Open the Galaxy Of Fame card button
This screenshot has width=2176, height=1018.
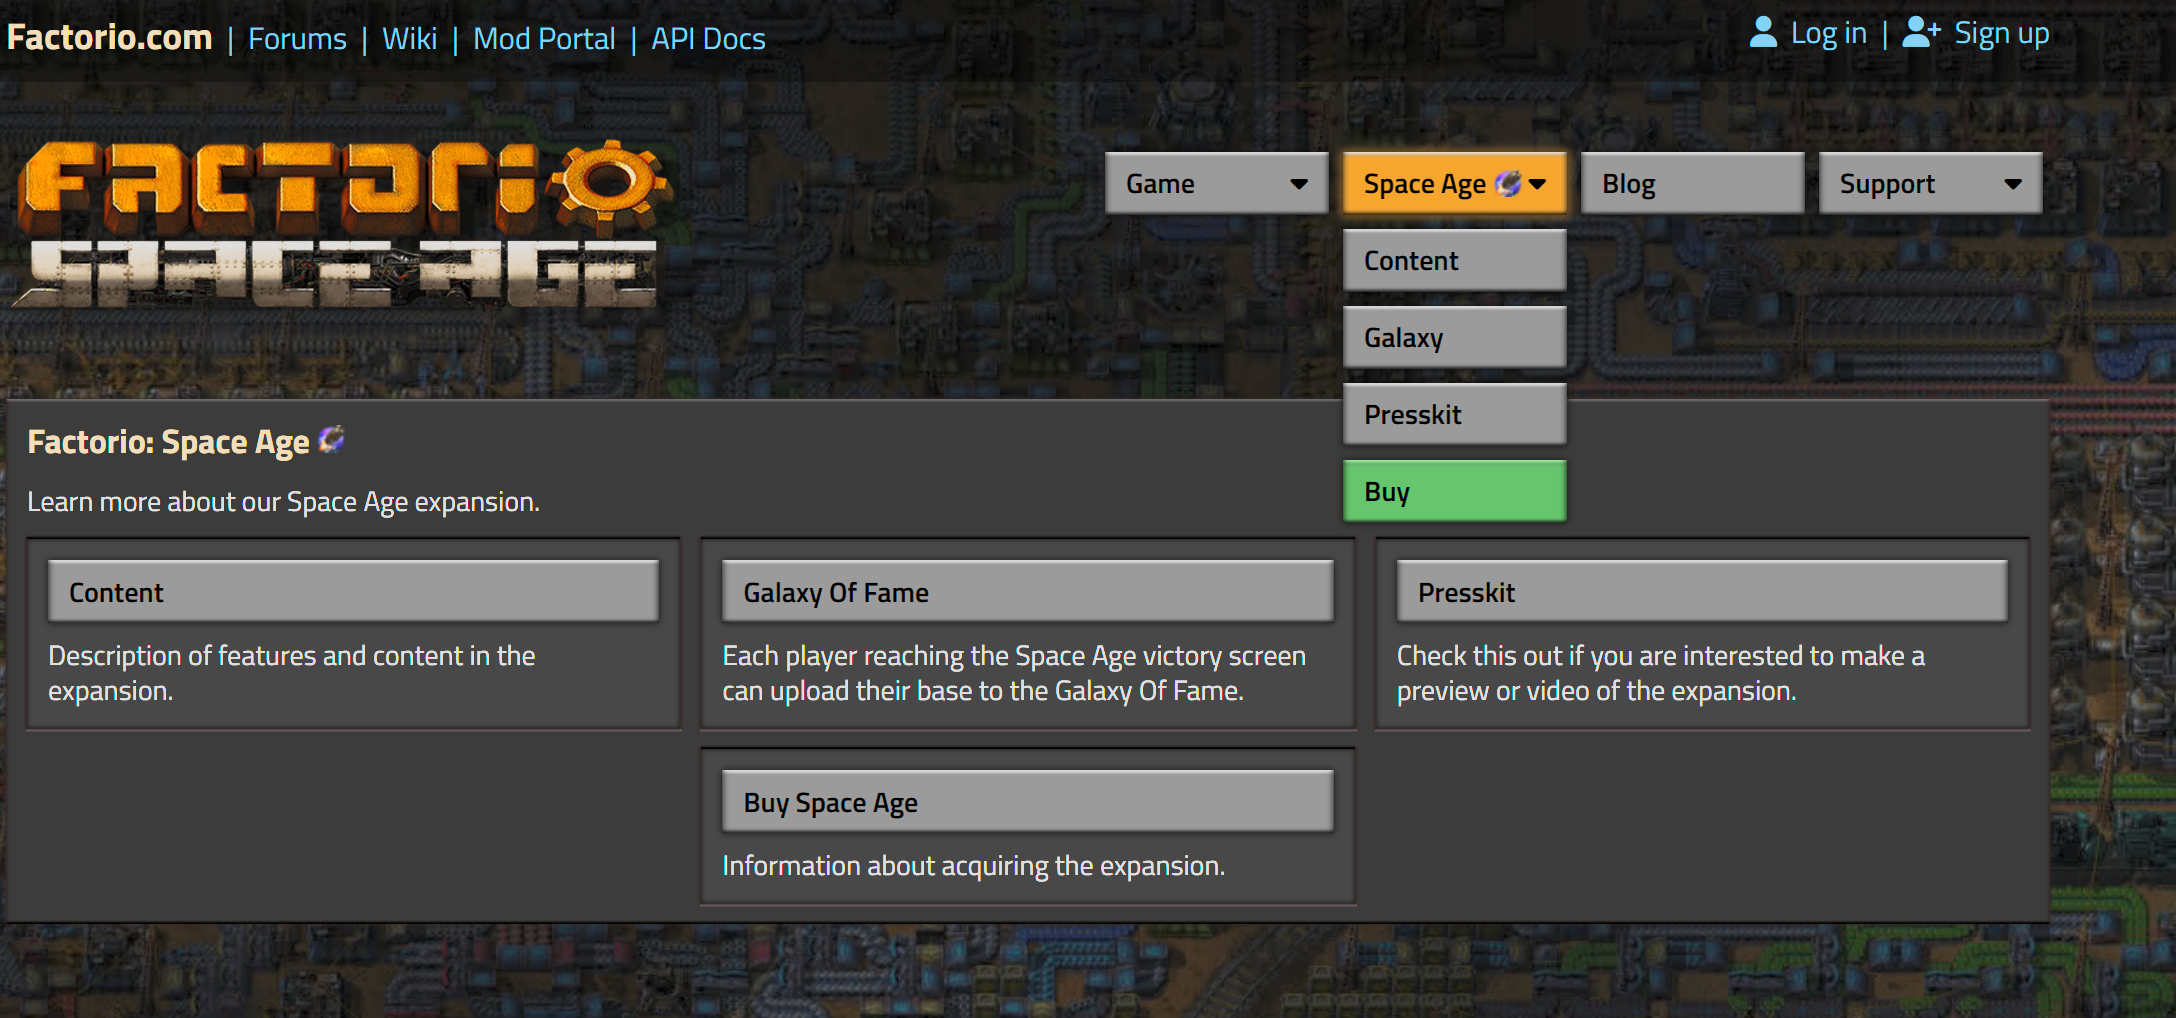pos(1027,591)
